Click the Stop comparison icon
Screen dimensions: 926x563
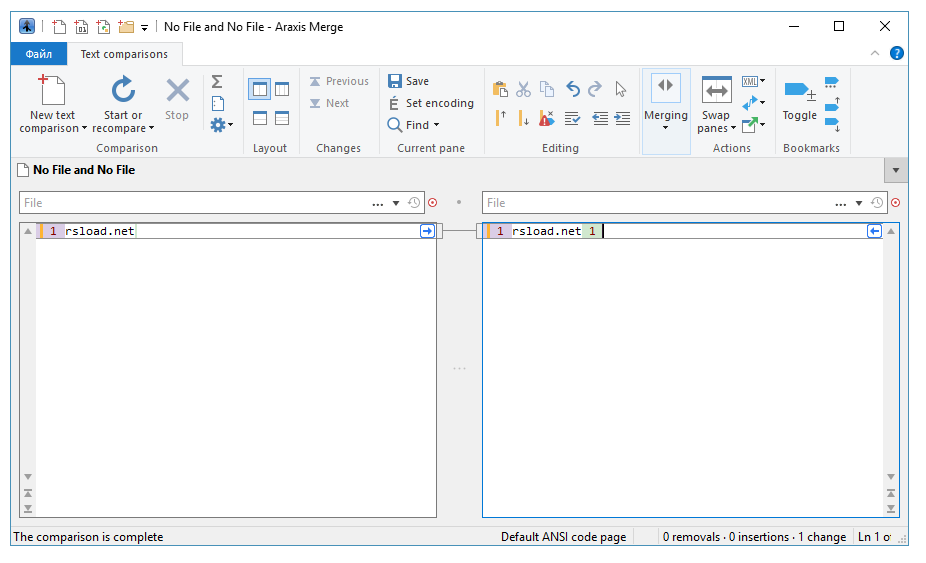177,90
